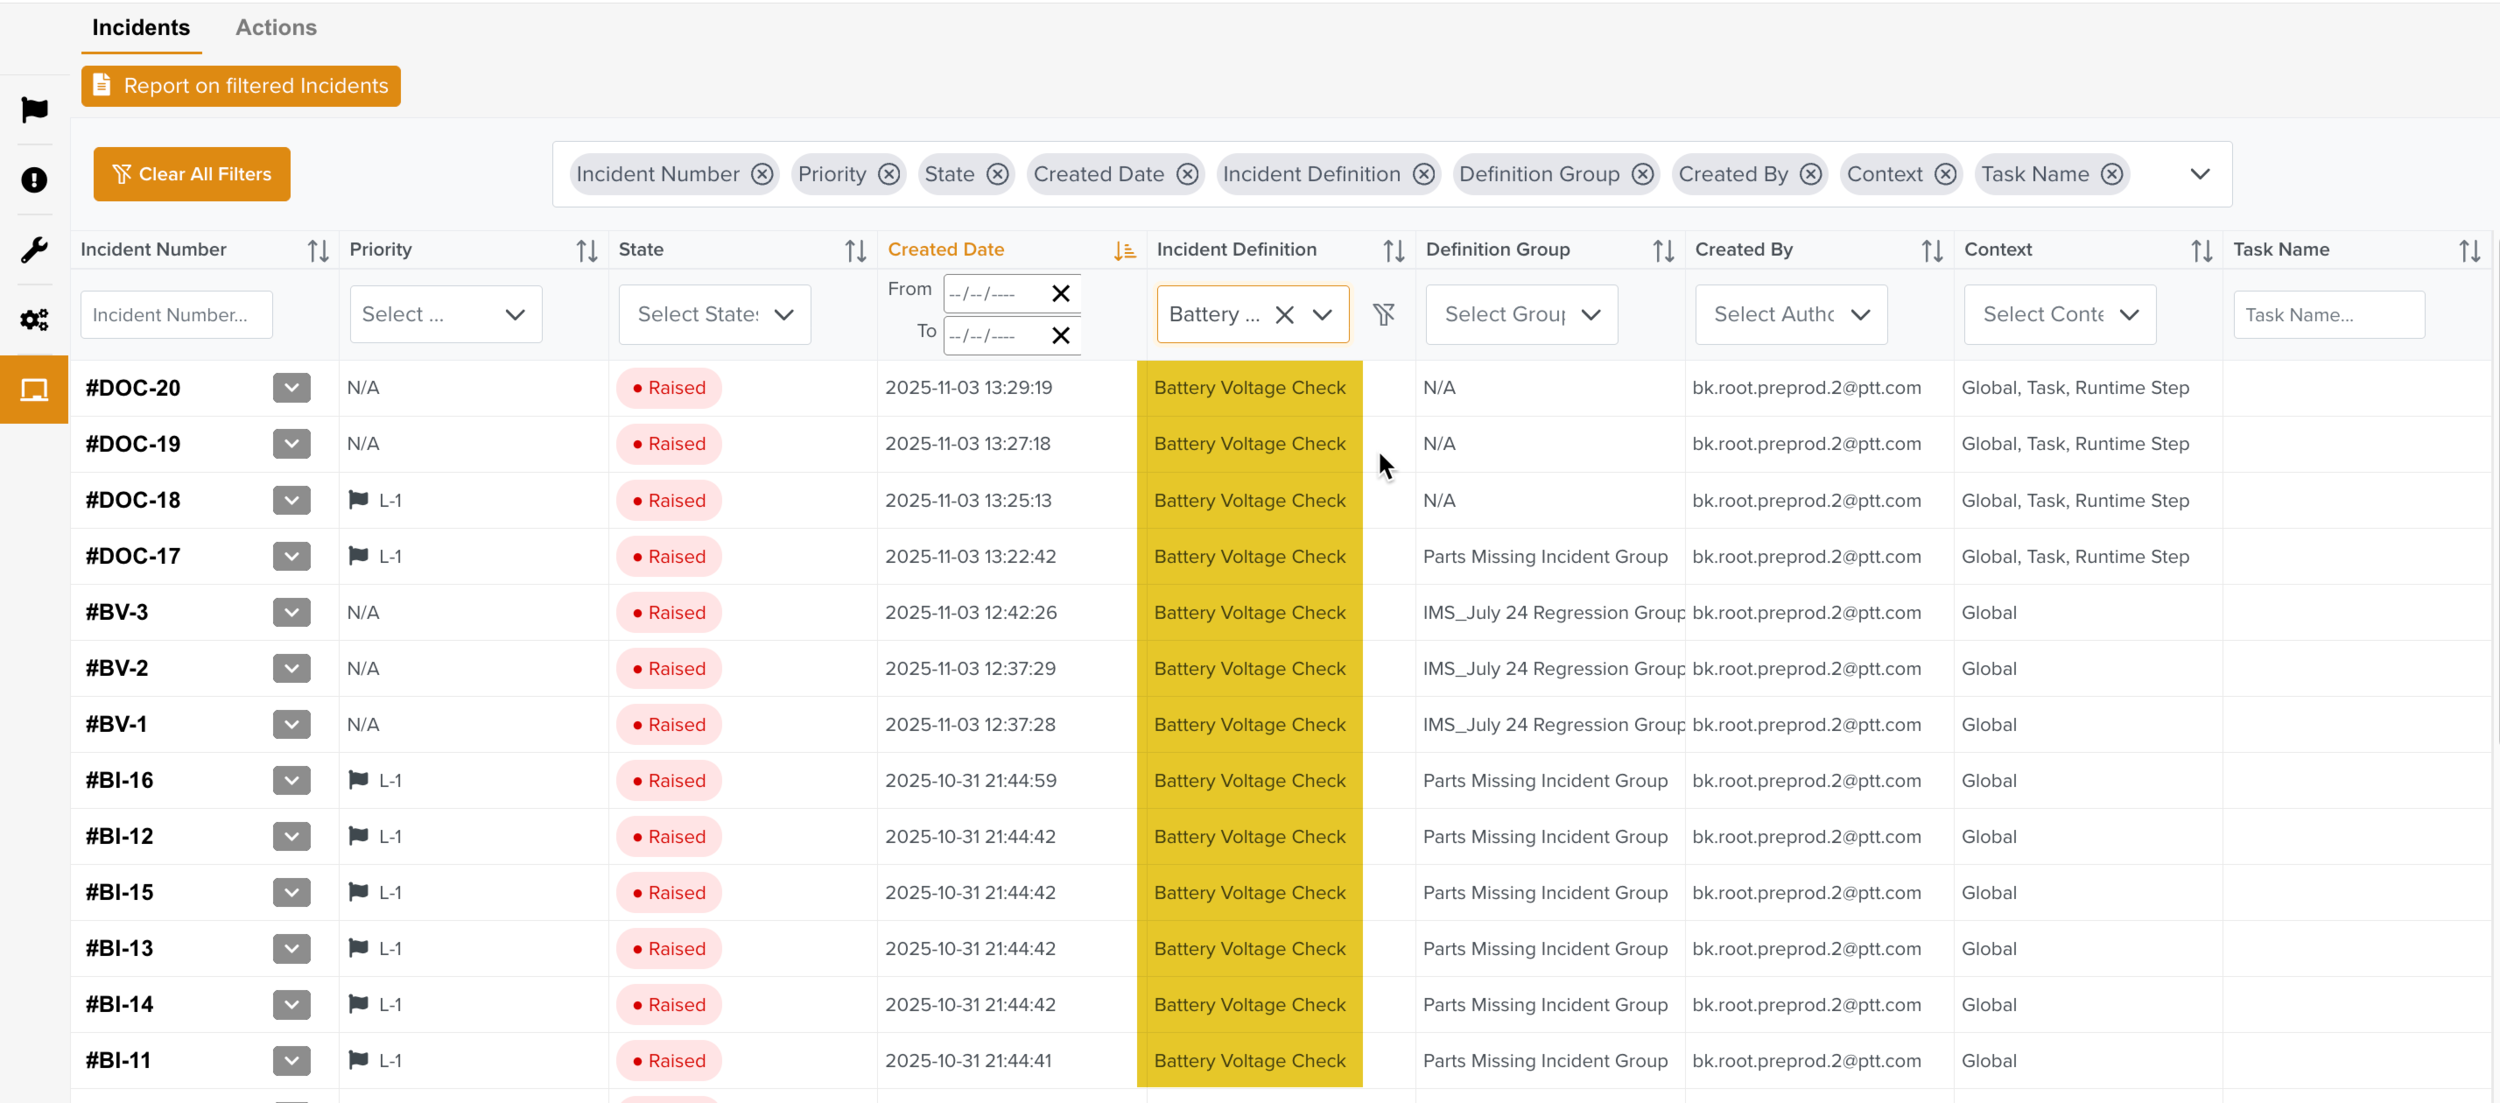Expand the #DOC-20 row actions dropdown
Screen dimensions: 2500x1103
[x=291, y=388]
